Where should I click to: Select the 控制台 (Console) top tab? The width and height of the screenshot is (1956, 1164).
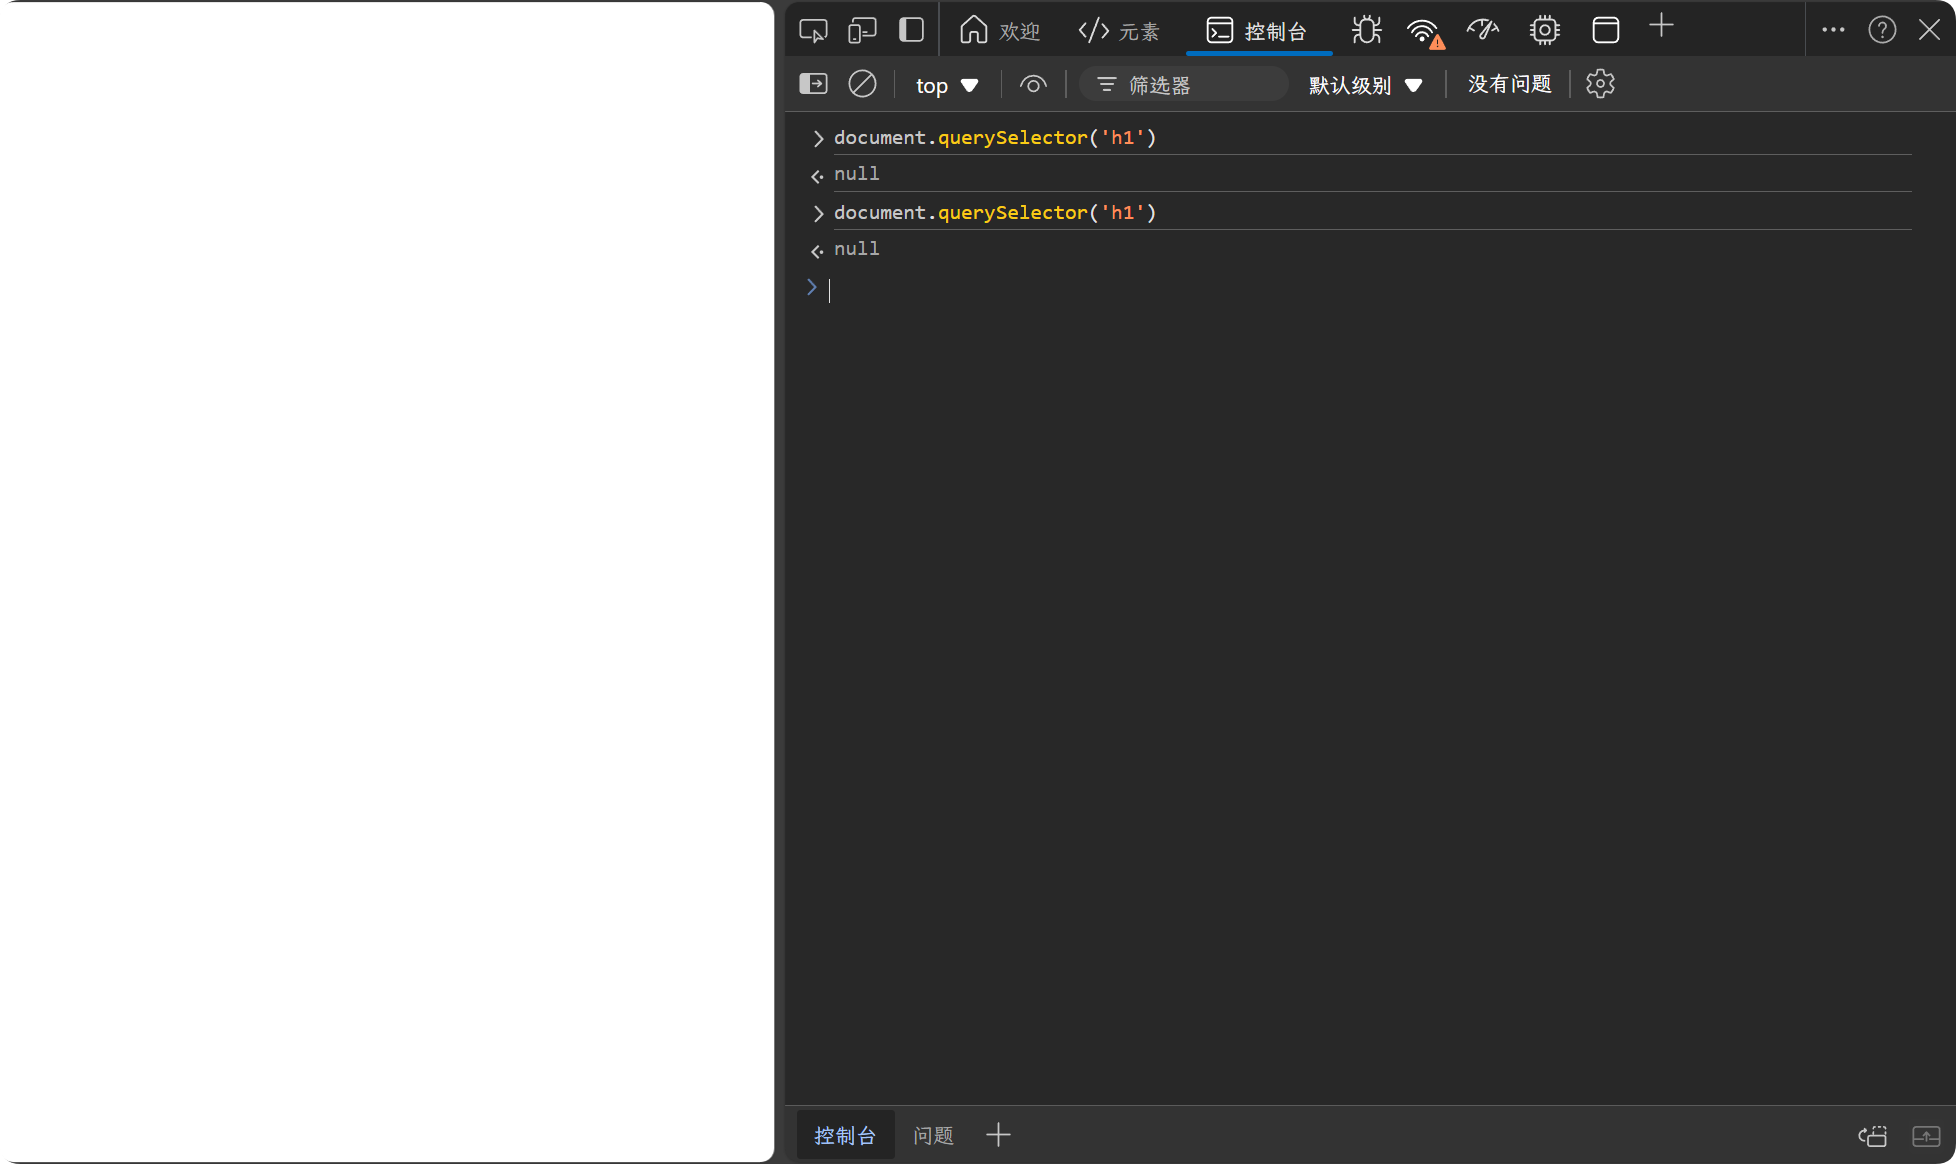pos(1257,30)
